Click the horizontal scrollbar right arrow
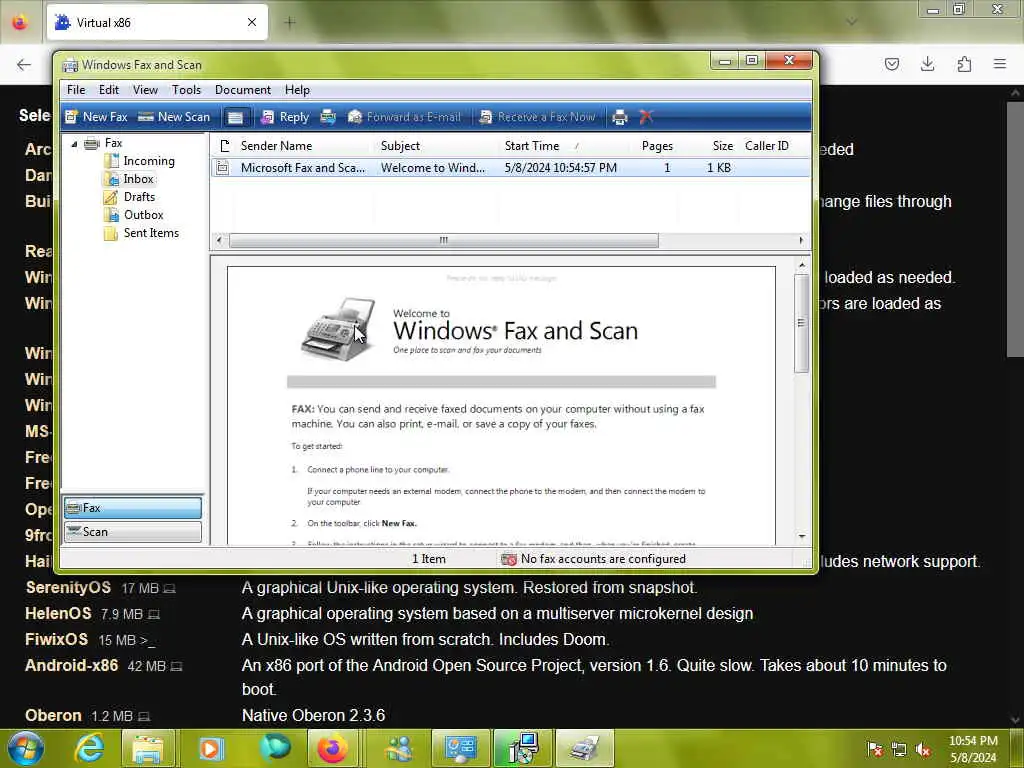Image resolution: width=1024 pixels, height=768 pixels. click(x=801, y=240)
